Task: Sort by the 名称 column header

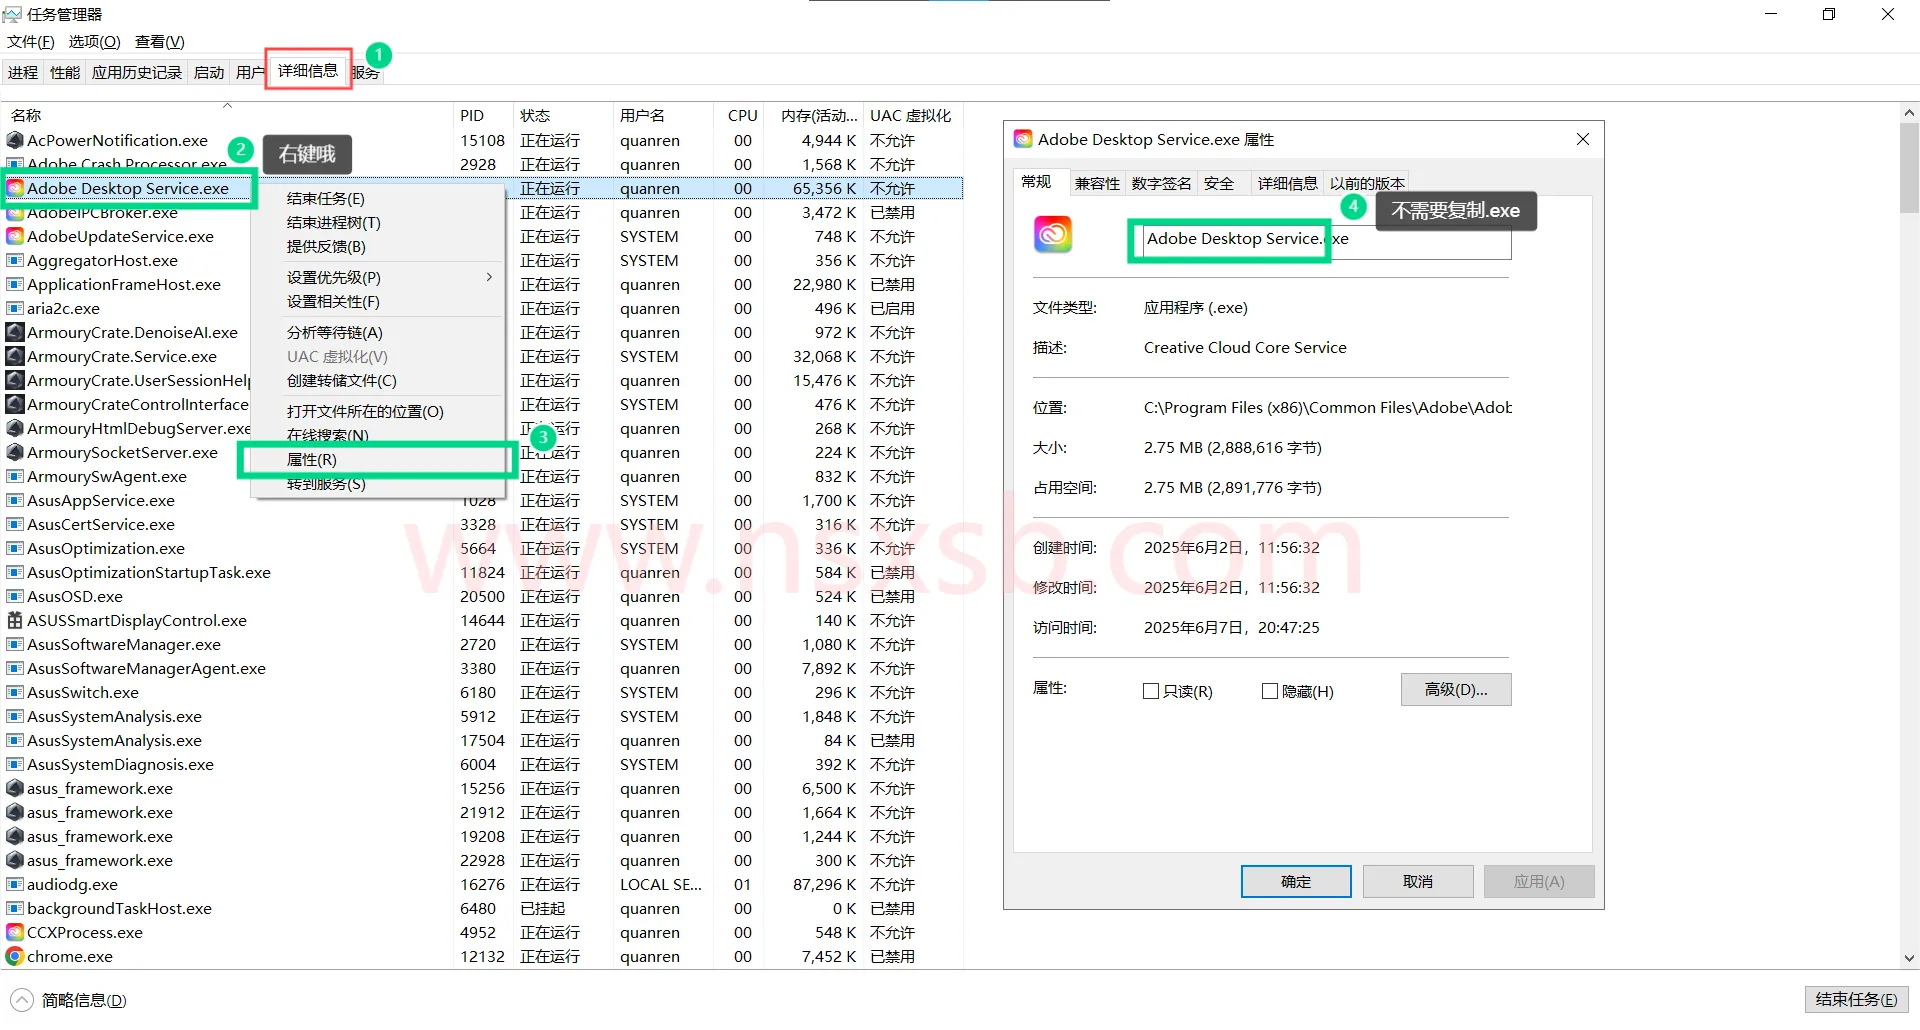Action: (227, 115)
